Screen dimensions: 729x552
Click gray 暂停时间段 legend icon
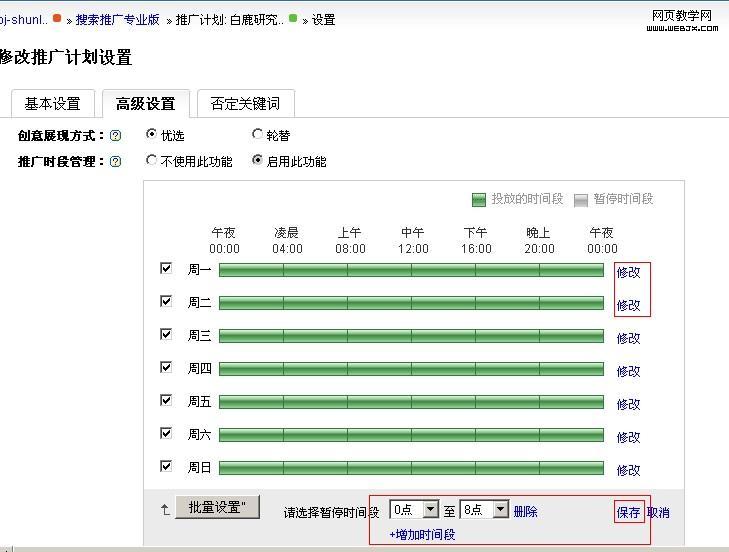[x=581, y=200]
